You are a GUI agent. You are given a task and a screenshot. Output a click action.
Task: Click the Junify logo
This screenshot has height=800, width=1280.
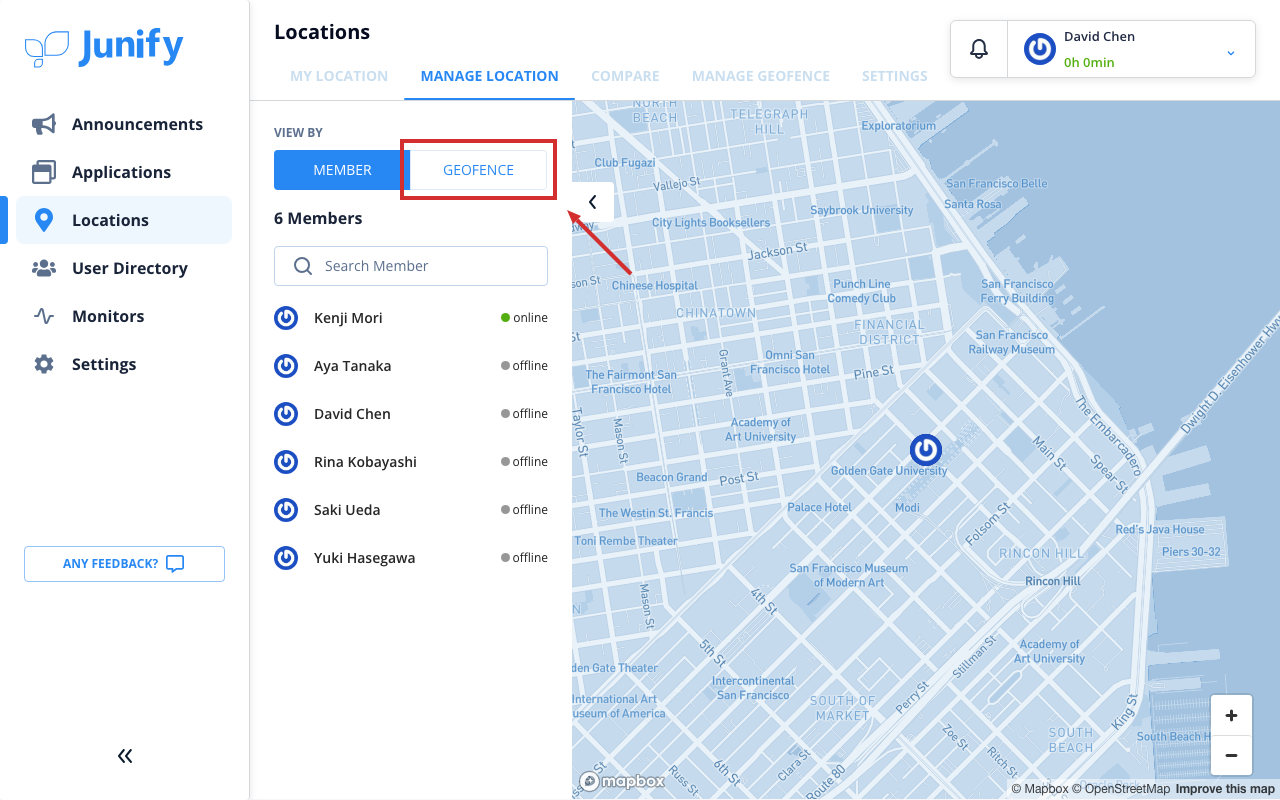point(104,47)
